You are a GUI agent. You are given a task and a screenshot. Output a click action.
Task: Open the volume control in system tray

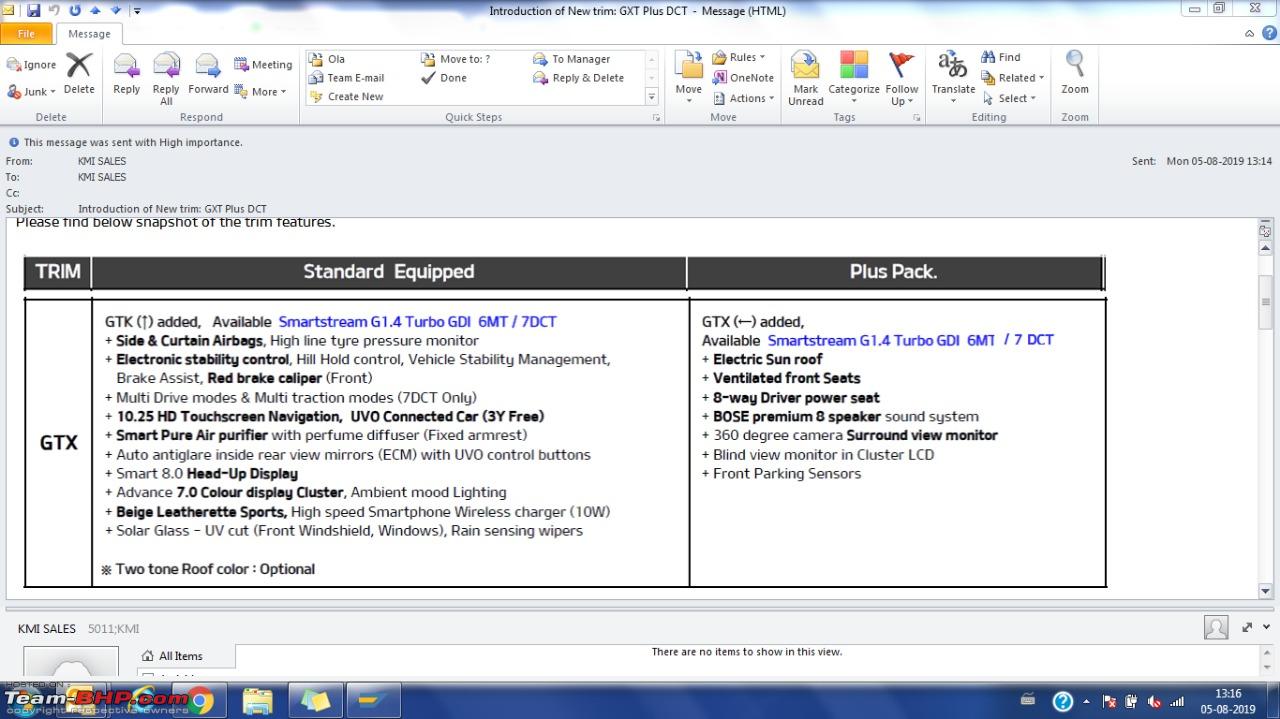(x=1155, y=701)
